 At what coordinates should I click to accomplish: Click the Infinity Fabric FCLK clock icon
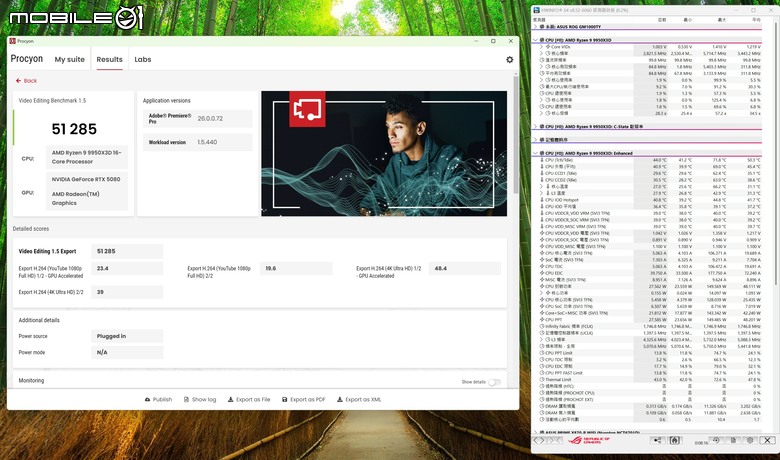(542, 327)
